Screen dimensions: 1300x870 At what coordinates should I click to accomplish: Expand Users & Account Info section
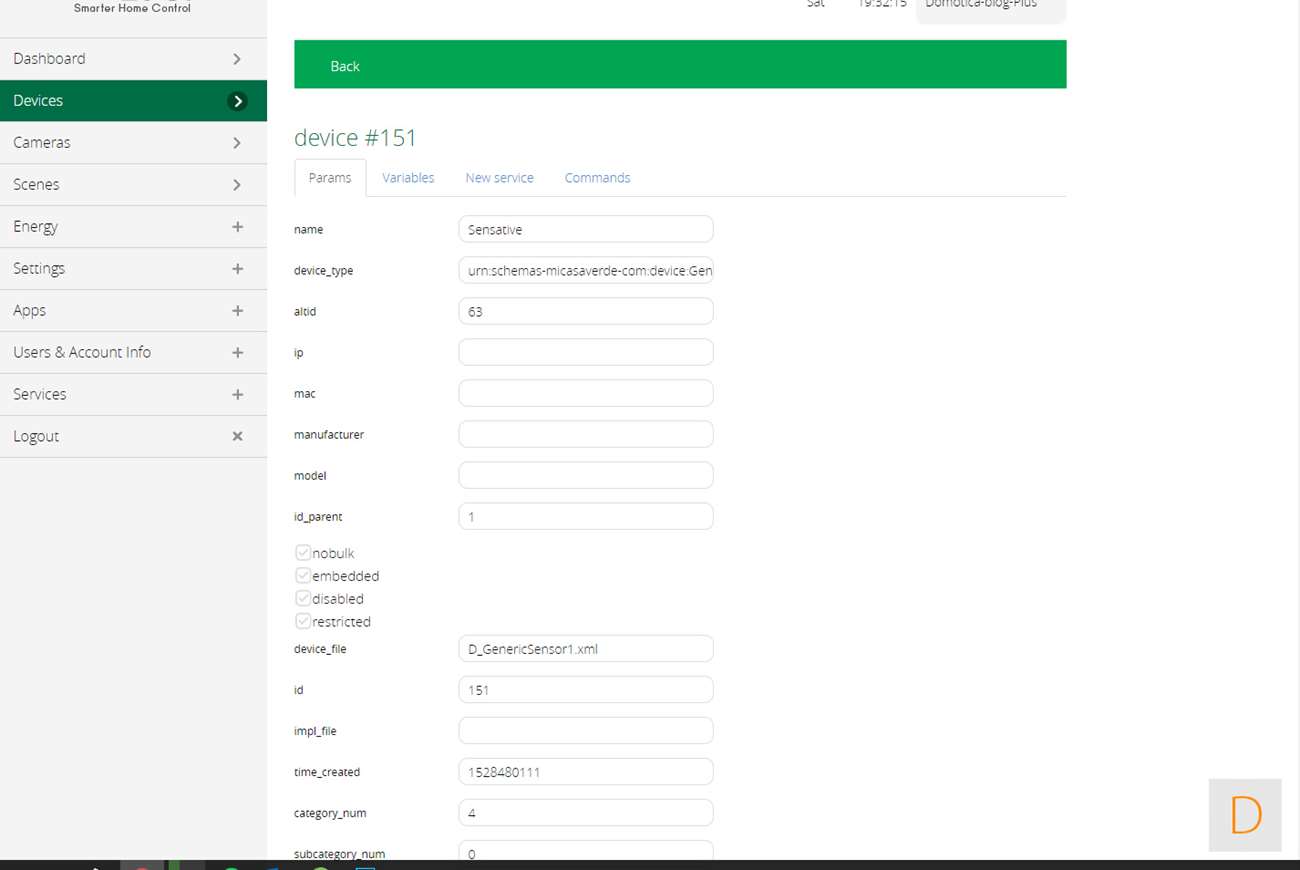237,353
